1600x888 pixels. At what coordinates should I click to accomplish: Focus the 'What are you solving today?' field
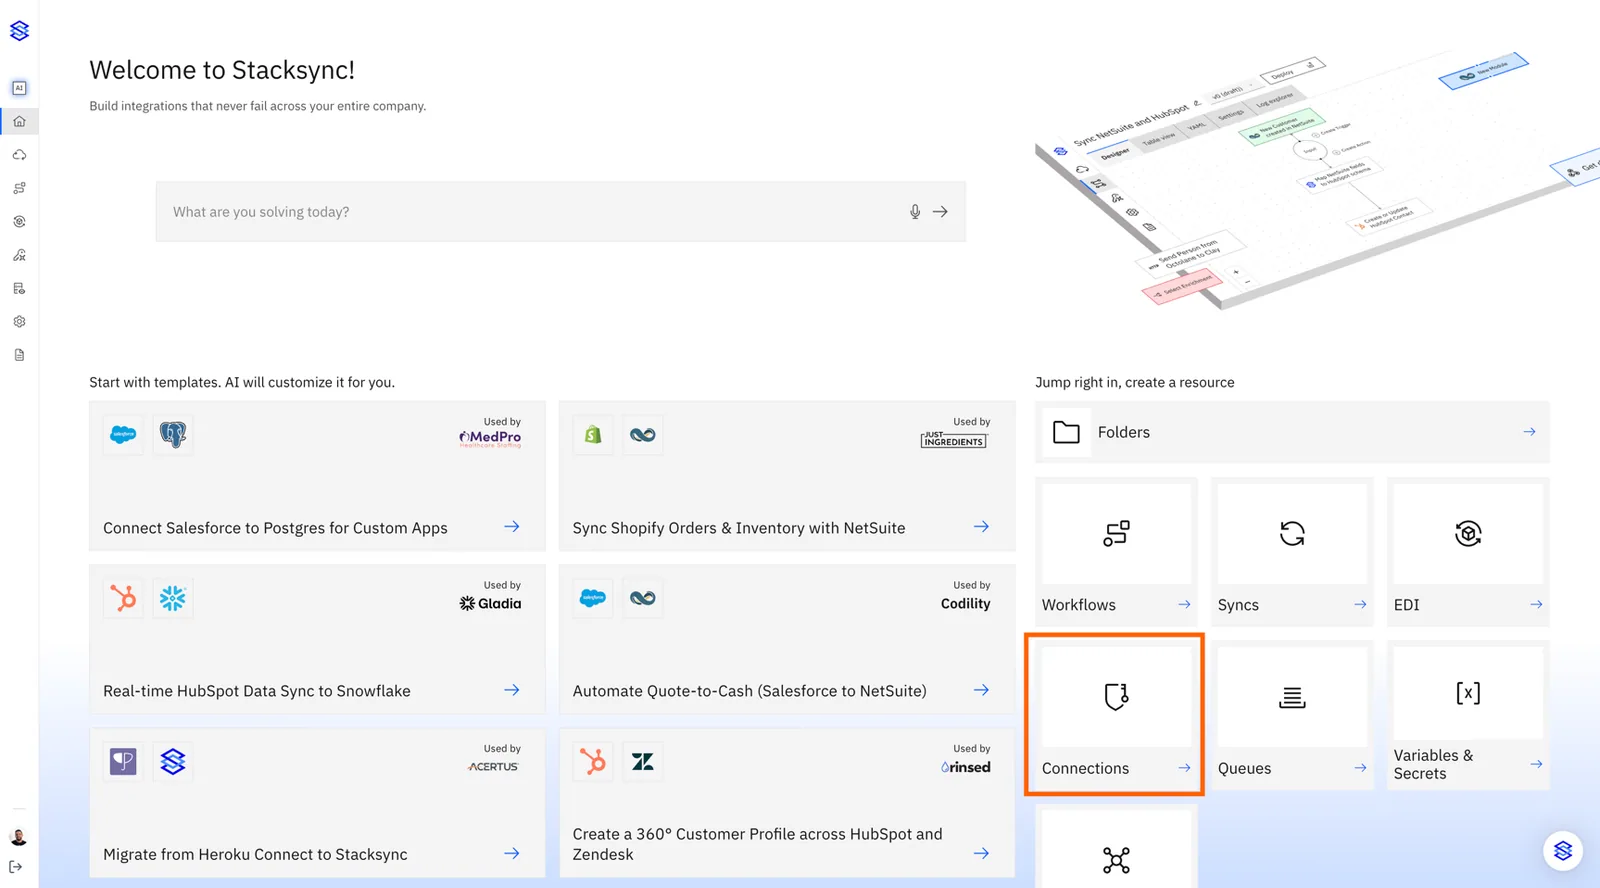[560, 212]
